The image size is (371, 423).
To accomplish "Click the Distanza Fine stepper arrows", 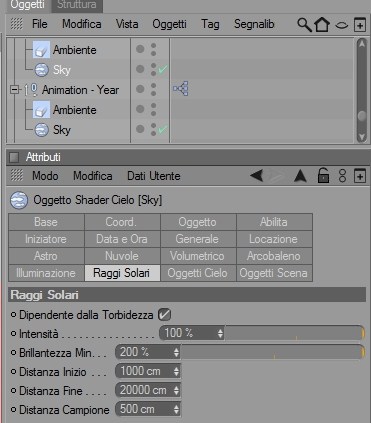I will [176, 390].
